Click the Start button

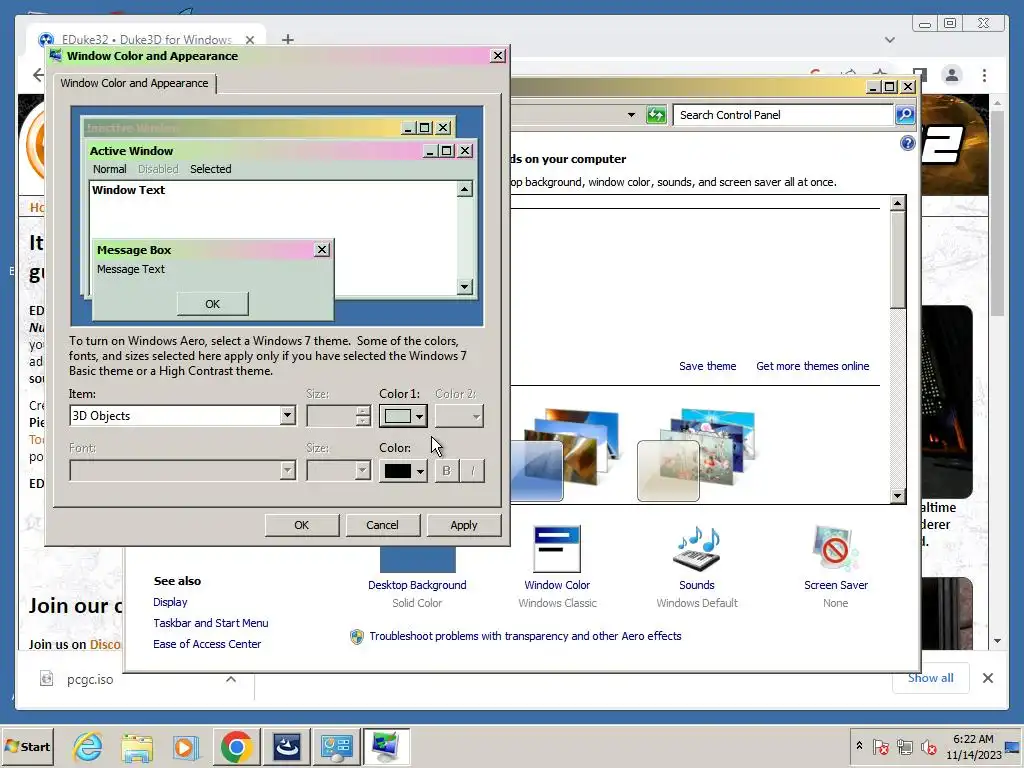[x=27, y=746]
